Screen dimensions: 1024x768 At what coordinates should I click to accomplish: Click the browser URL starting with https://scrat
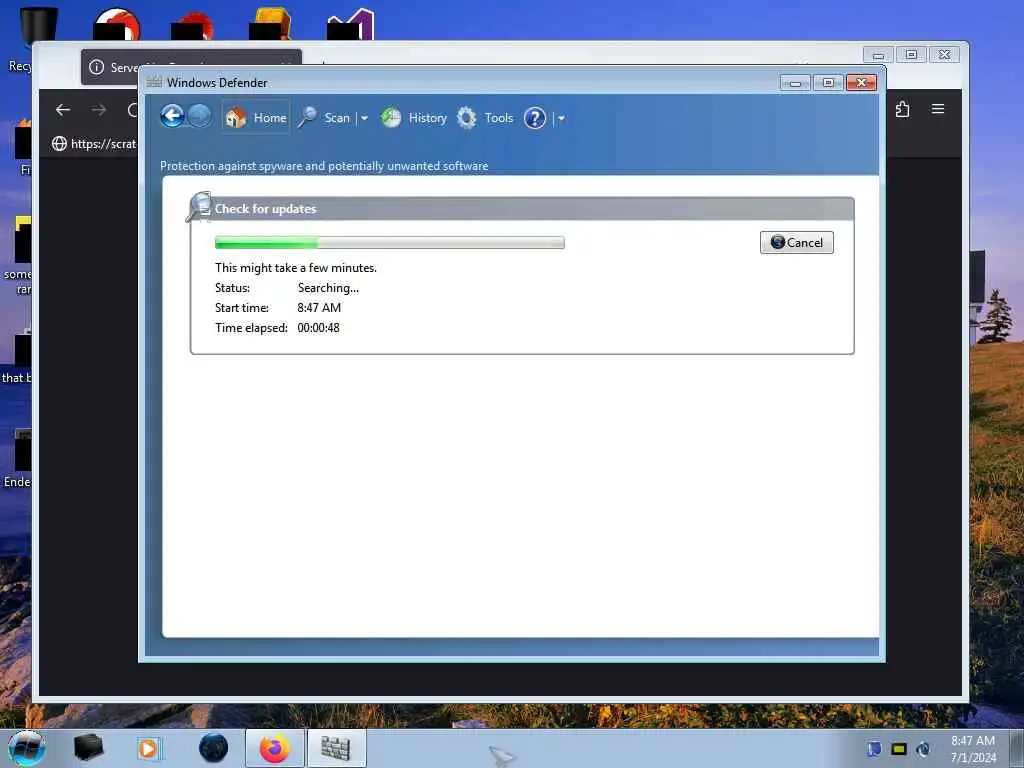(103, 144)
